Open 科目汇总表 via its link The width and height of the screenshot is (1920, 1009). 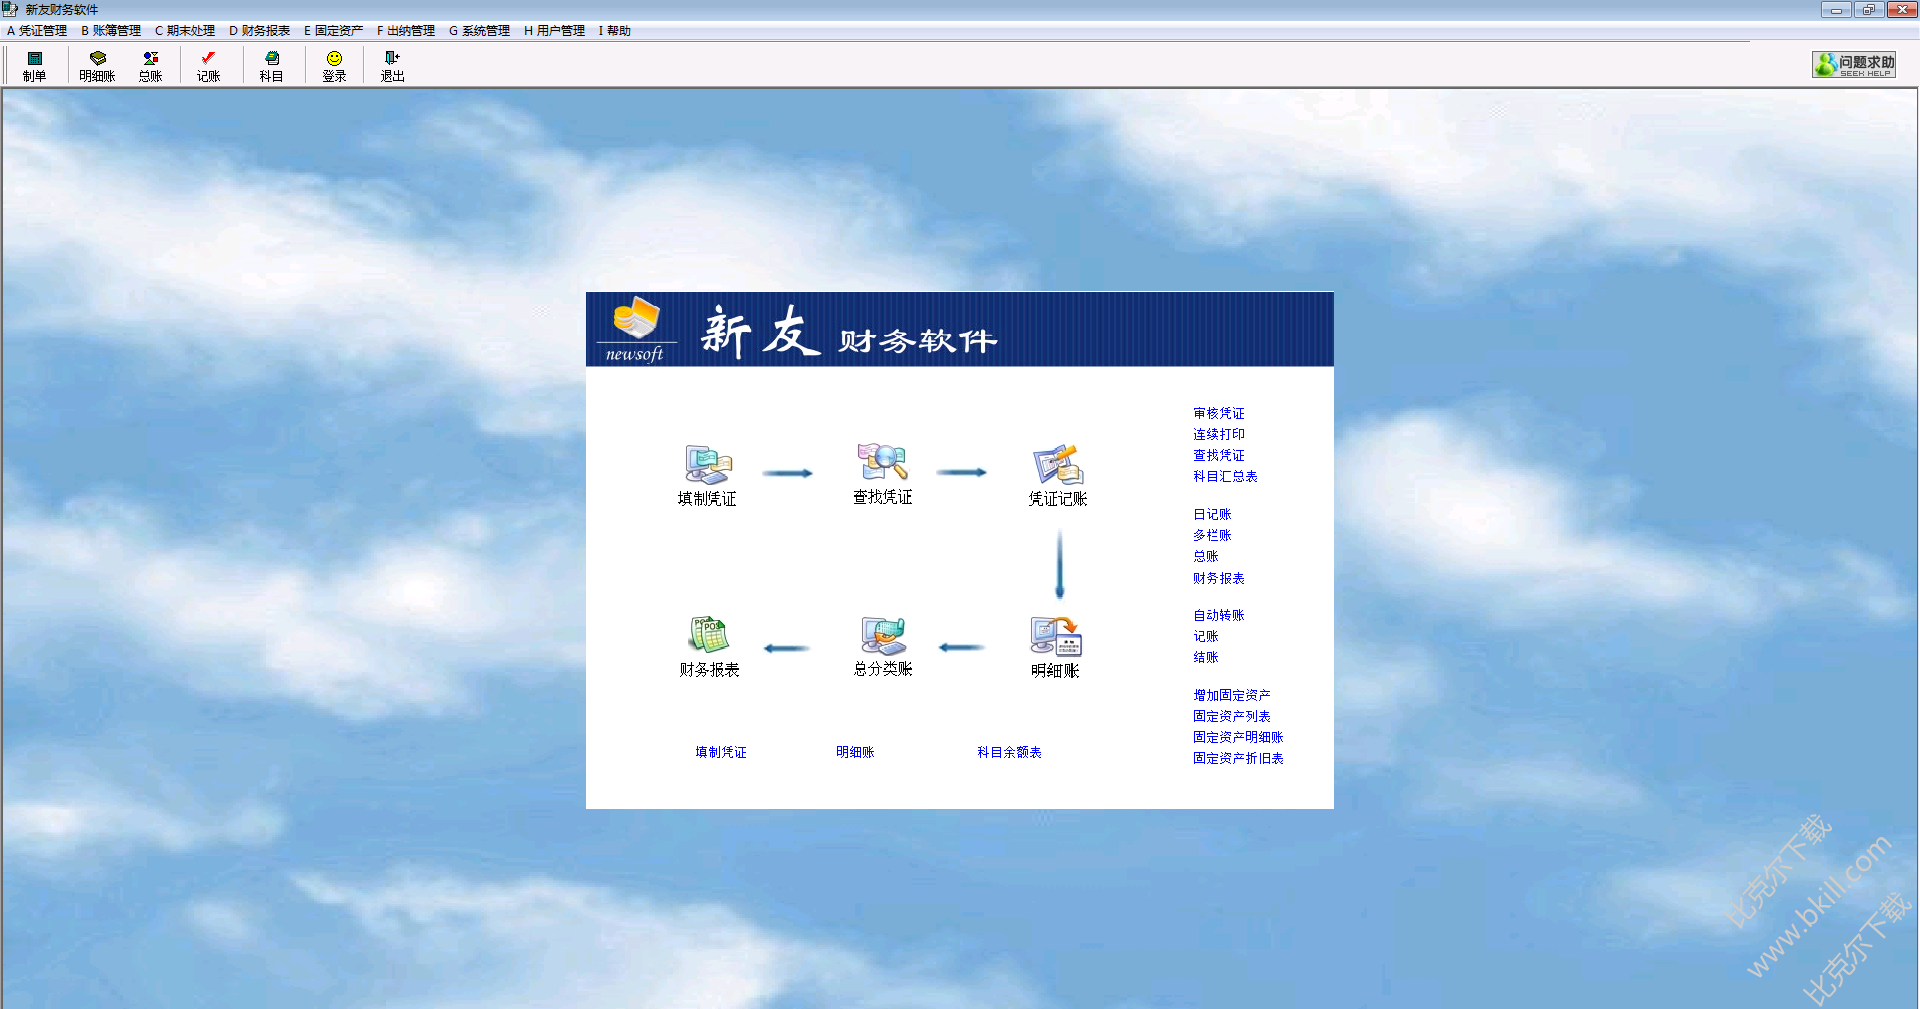pos(1225,476)
